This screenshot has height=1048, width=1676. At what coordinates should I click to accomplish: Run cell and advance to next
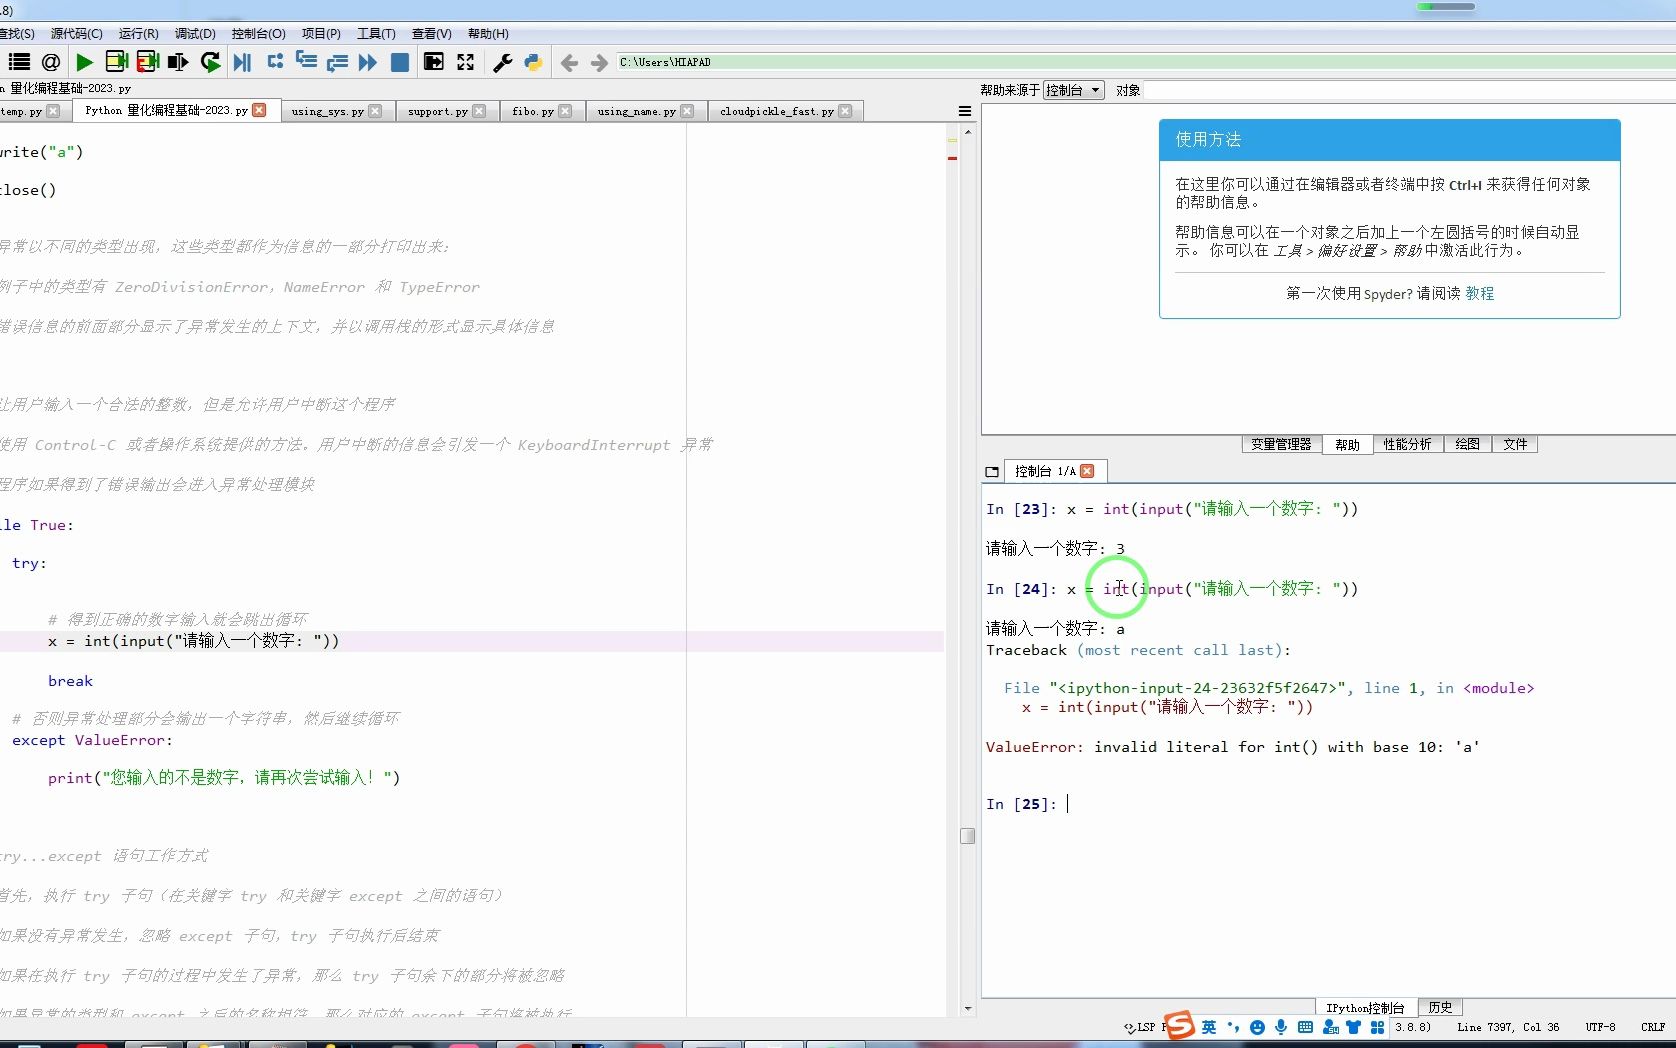pyautogui.click(x=148, y=62)
